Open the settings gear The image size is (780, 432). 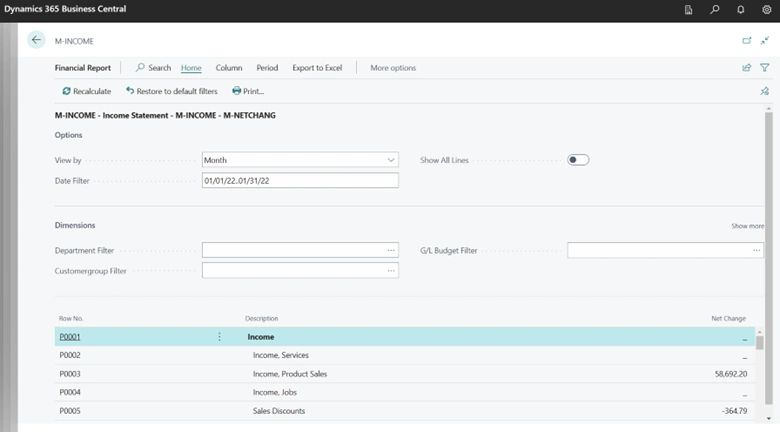(767, 9)
